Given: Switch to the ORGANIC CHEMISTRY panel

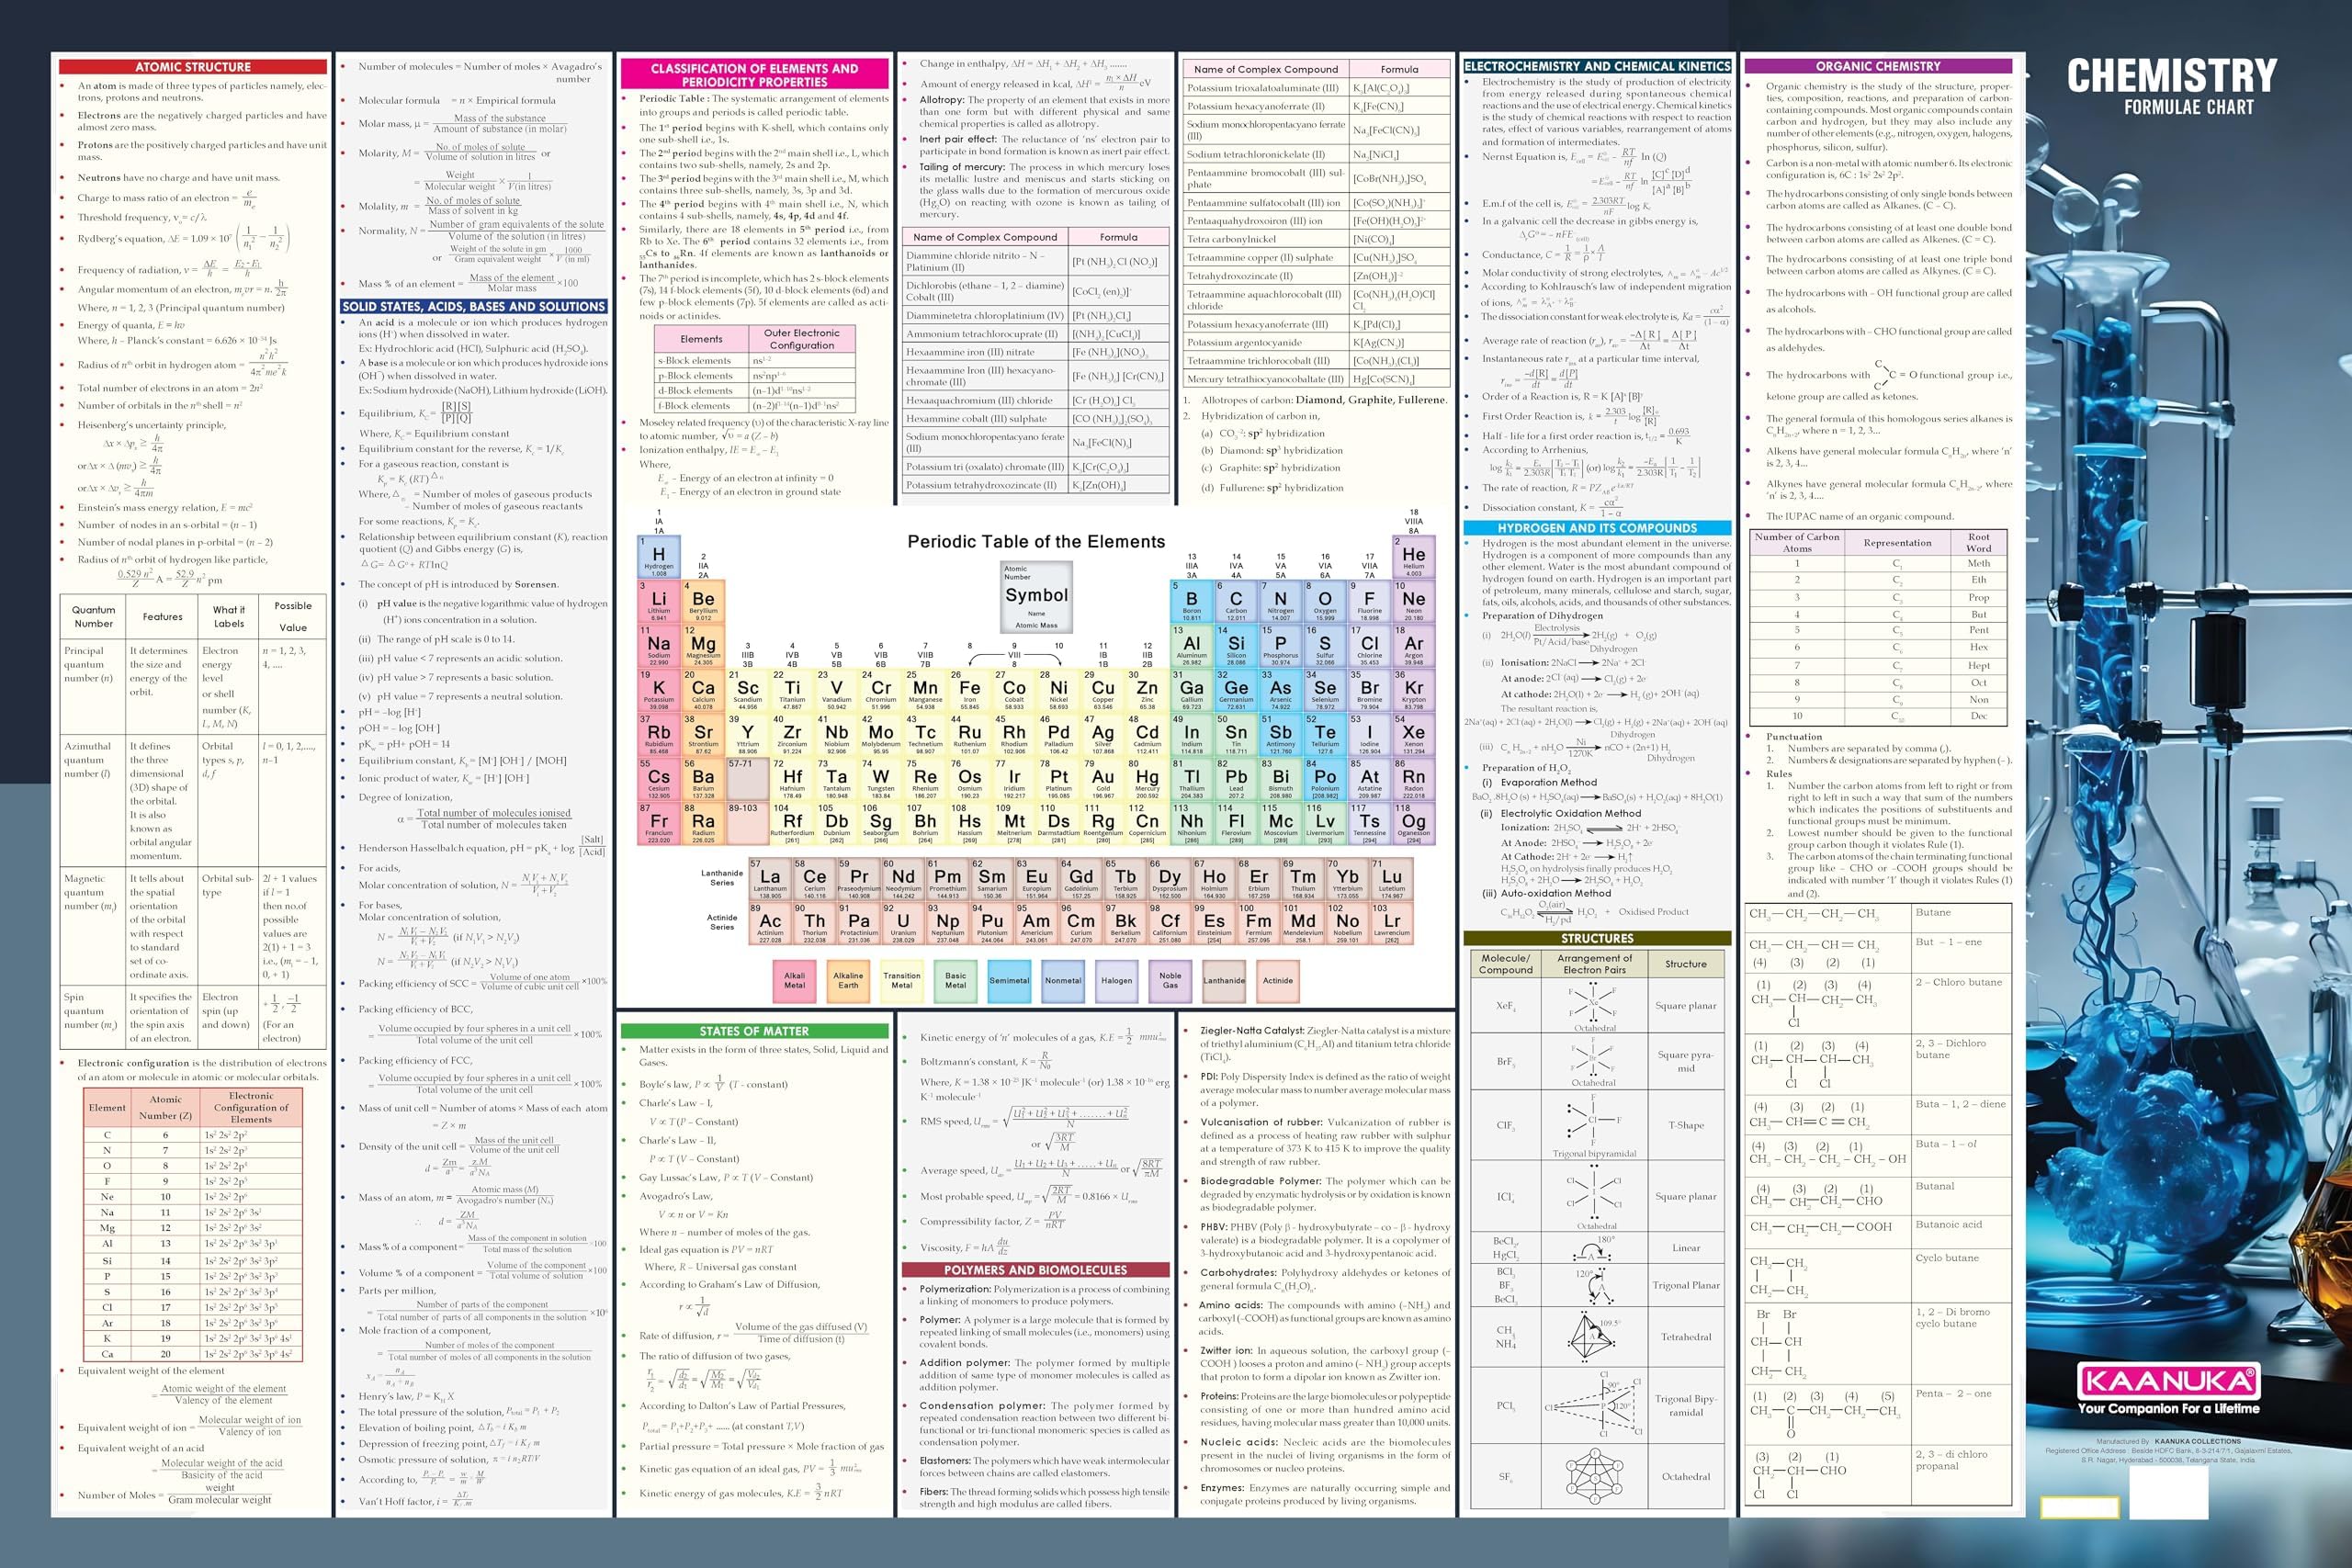Looking at the screenshot, I should click(1879, 66).
